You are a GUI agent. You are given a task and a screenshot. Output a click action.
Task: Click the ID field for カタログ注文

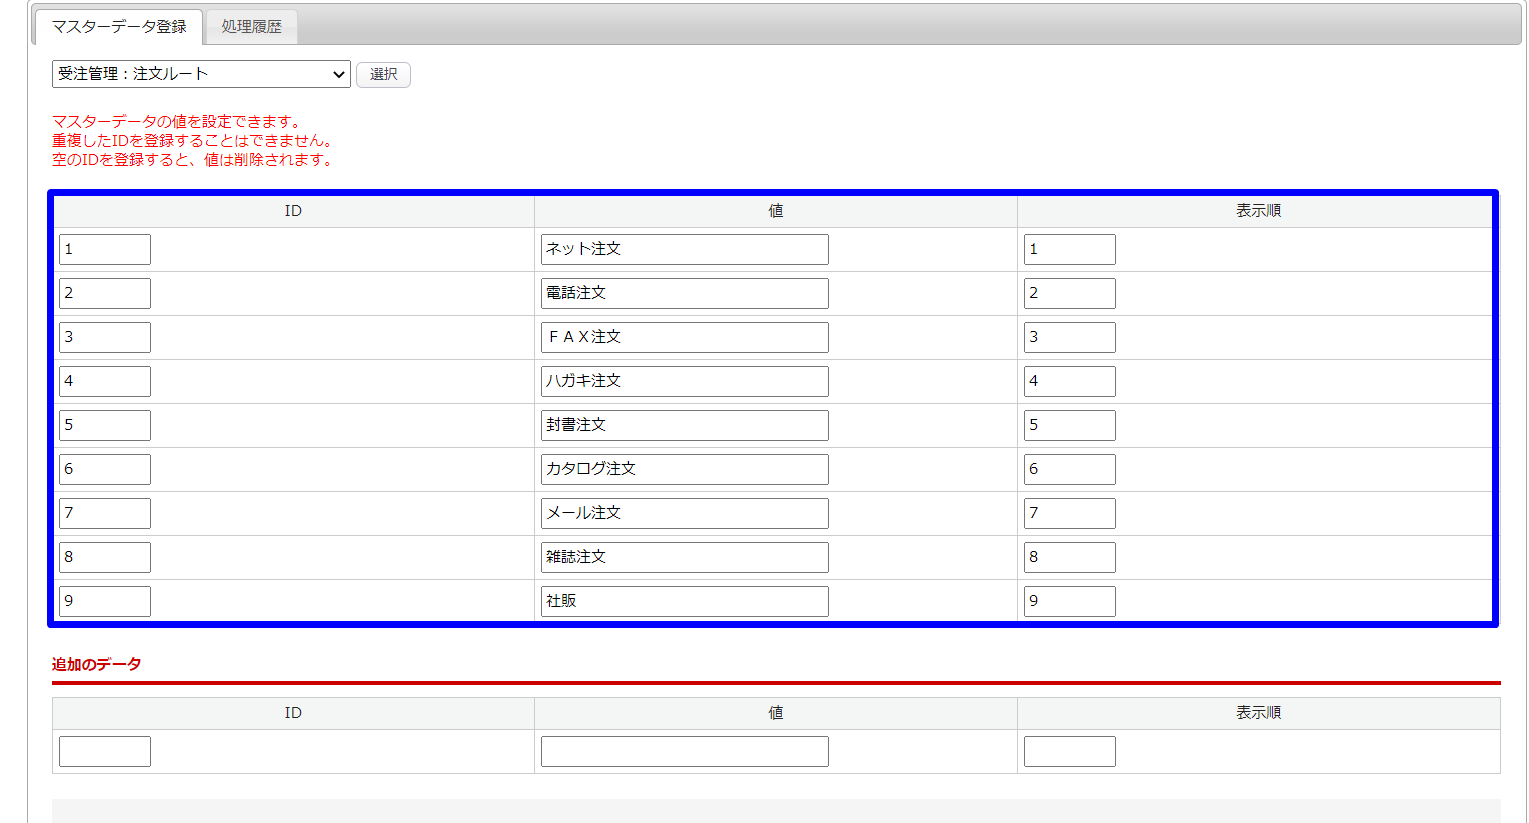[105, 470]
